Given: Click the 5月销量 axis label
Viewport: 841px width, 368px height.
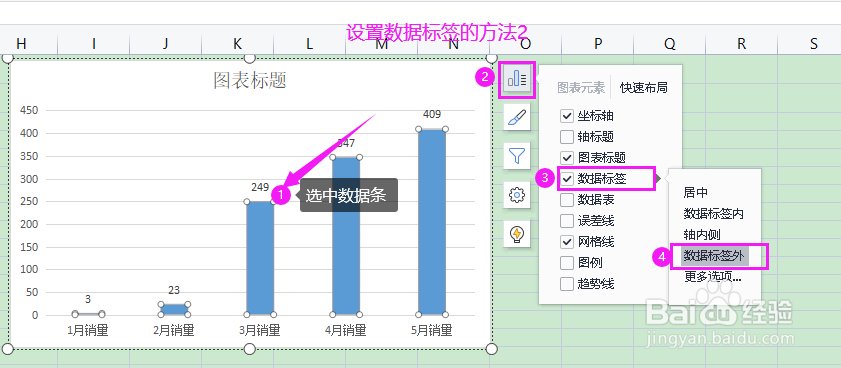Looking at the screenshot, I should pyautogui.click(x=432, y=330).
